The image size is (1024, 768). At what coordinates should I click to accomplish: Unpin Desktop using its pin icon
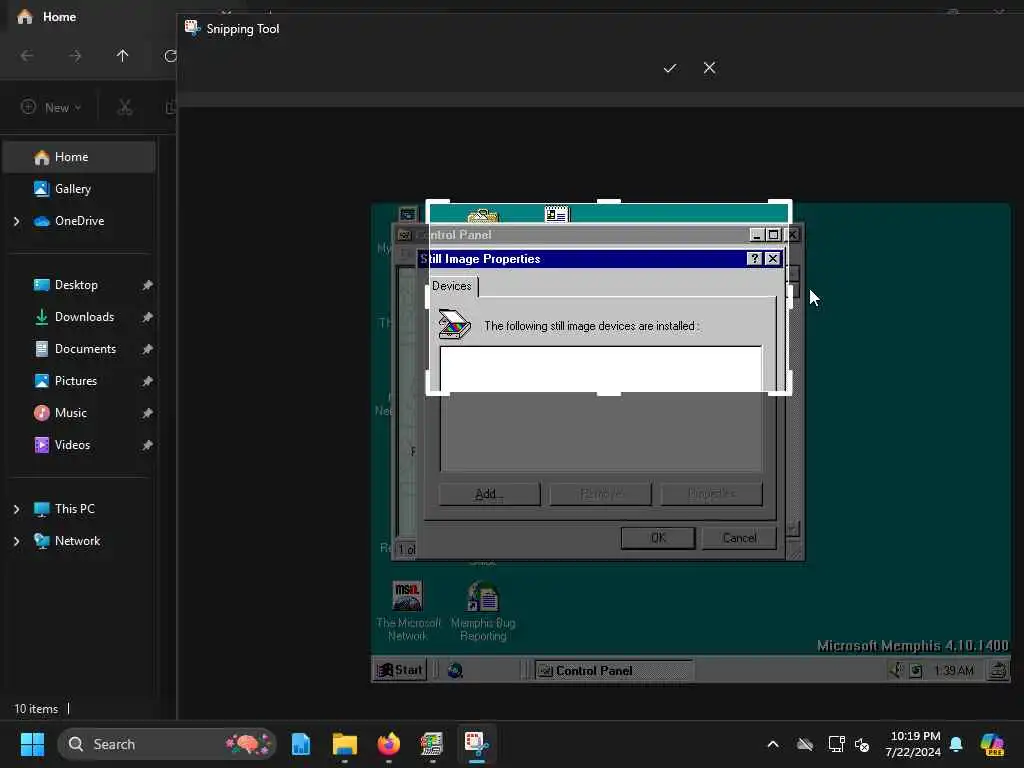(148, 285)
